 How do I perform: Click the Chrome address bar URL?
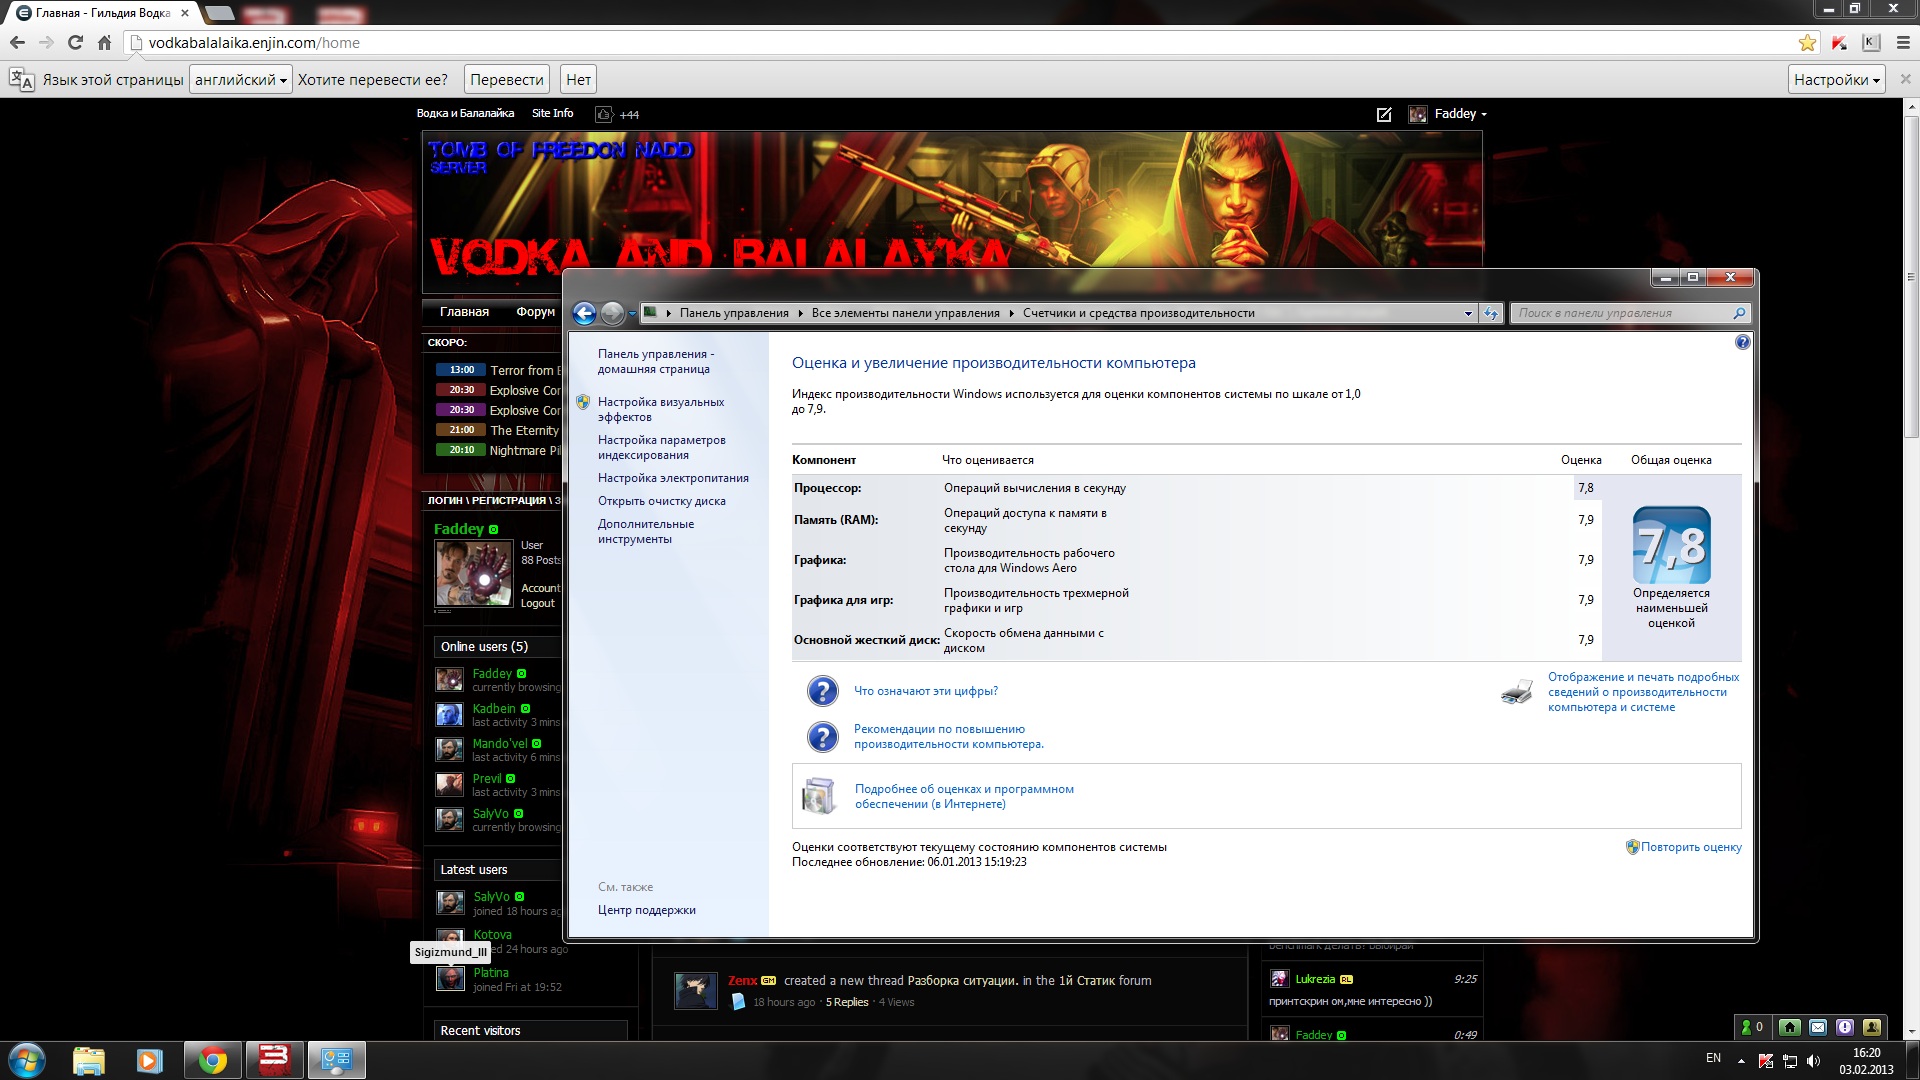pyautogui.click(x=254, y=43)
